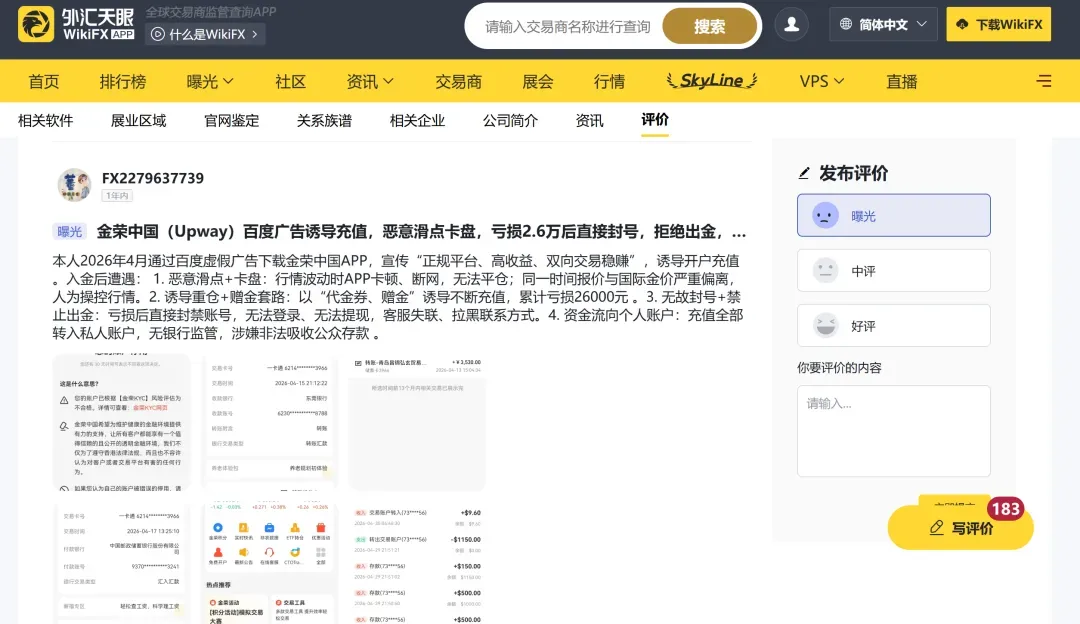This screenshot has height=624, width=1080.
Task: Switch to the 评价 tab
Action: pyautogui.click(x=655, y=120)
